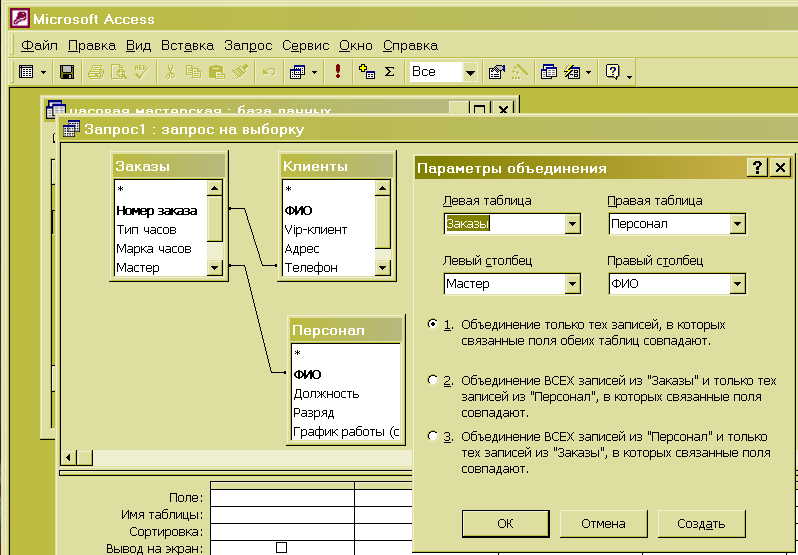Click the Print Preview icon

(119, 72)
